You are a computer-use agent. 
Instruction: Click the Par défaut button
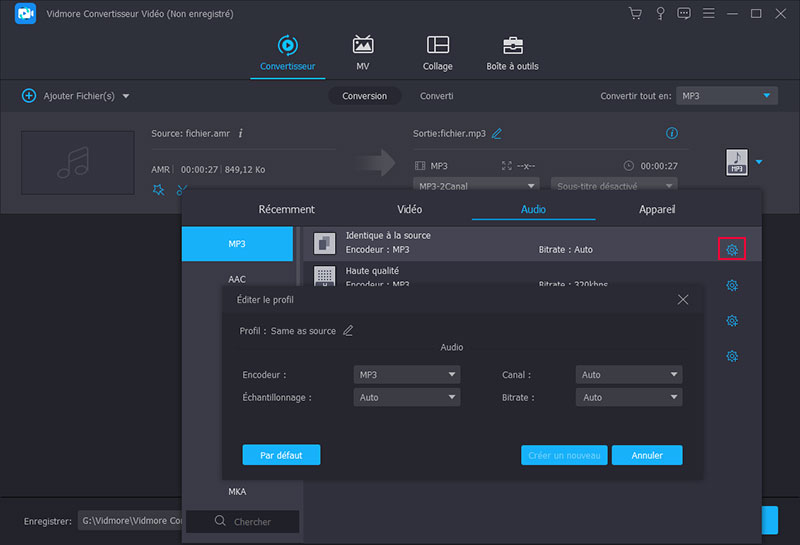281,455
